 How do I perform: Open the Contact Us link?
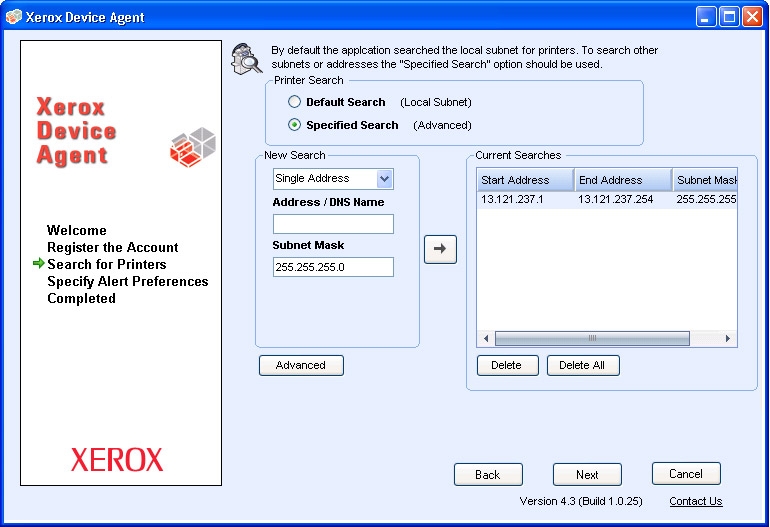[x=696, y=501]
